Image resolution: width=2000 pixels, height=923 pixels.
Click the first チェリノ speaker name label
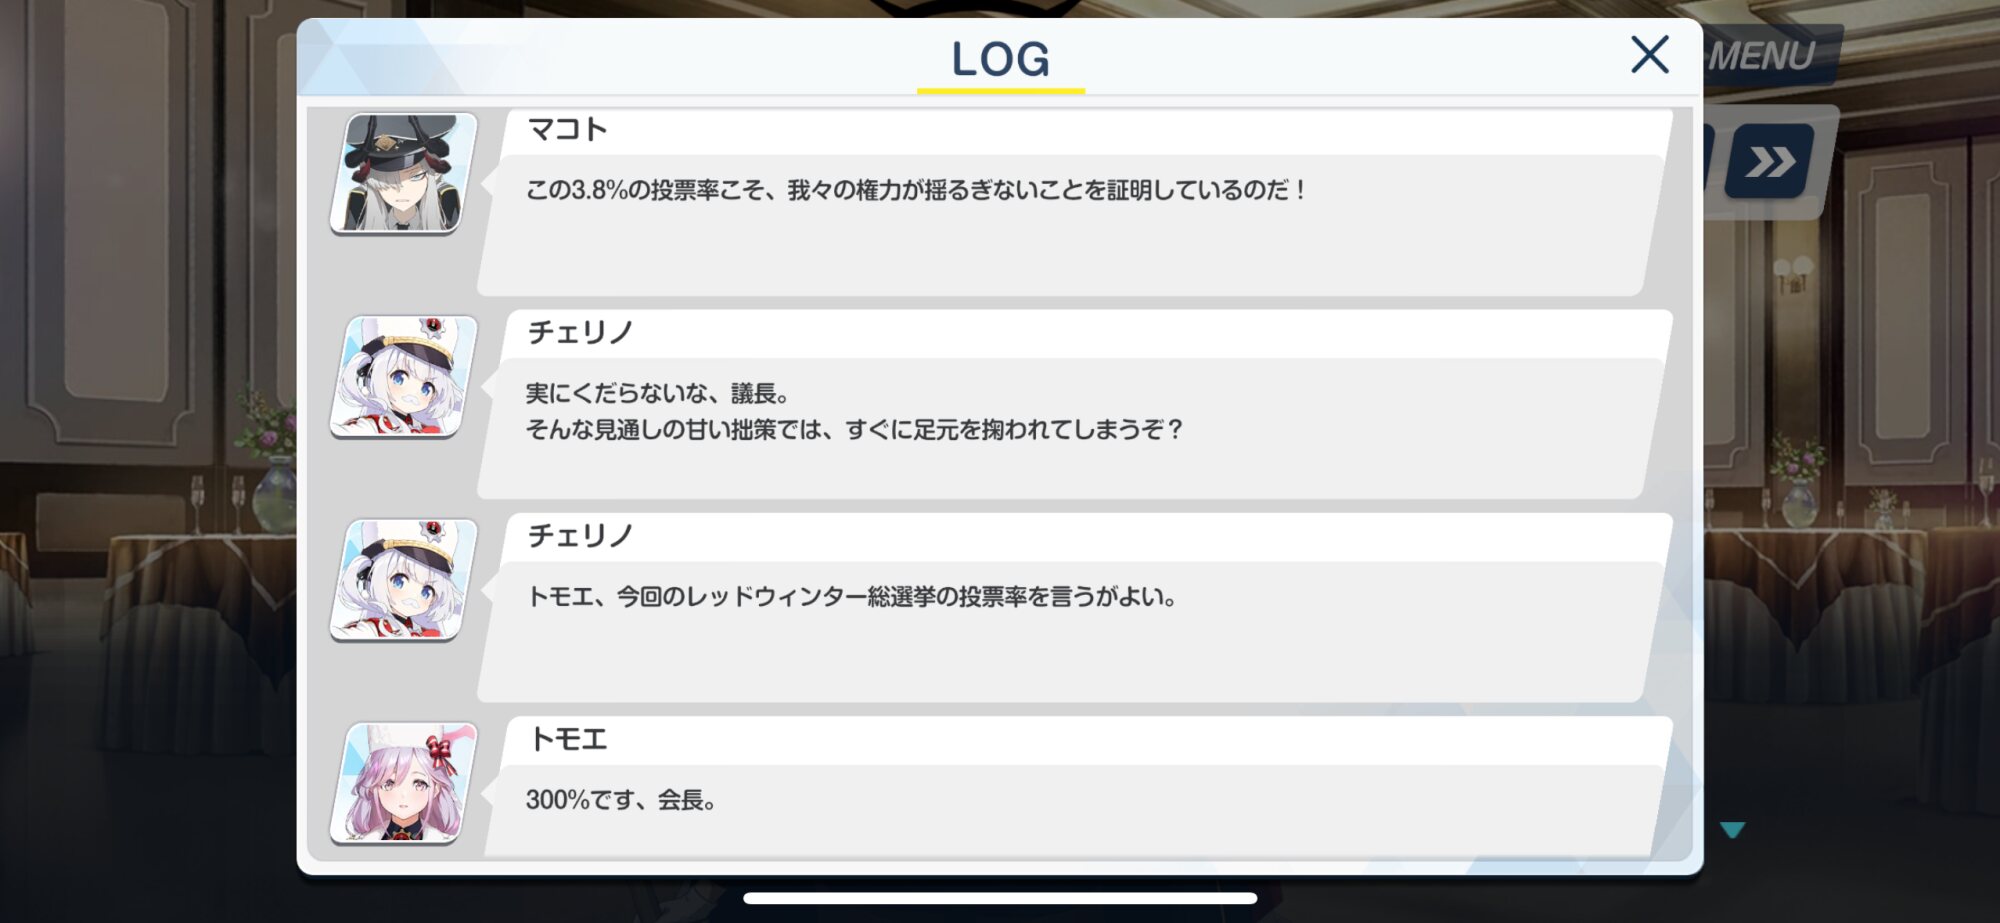[580, 333]
